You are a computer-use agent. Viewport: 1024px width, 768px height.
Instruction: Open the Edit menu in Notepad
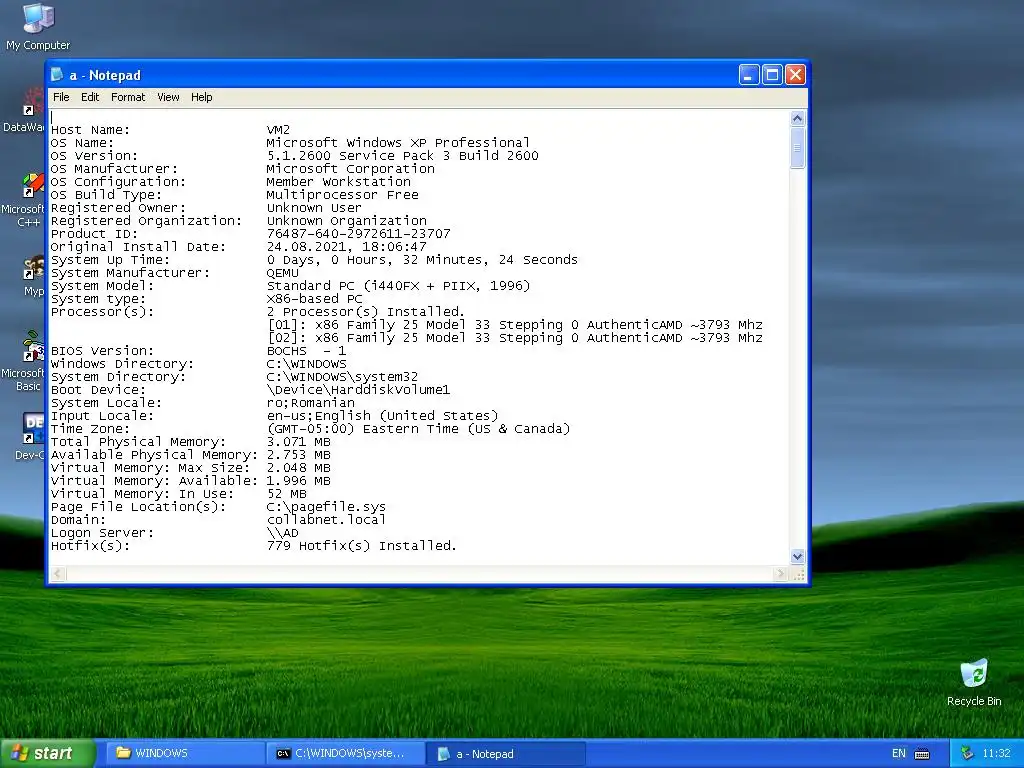pyautogui.click(x=89, y=97)
